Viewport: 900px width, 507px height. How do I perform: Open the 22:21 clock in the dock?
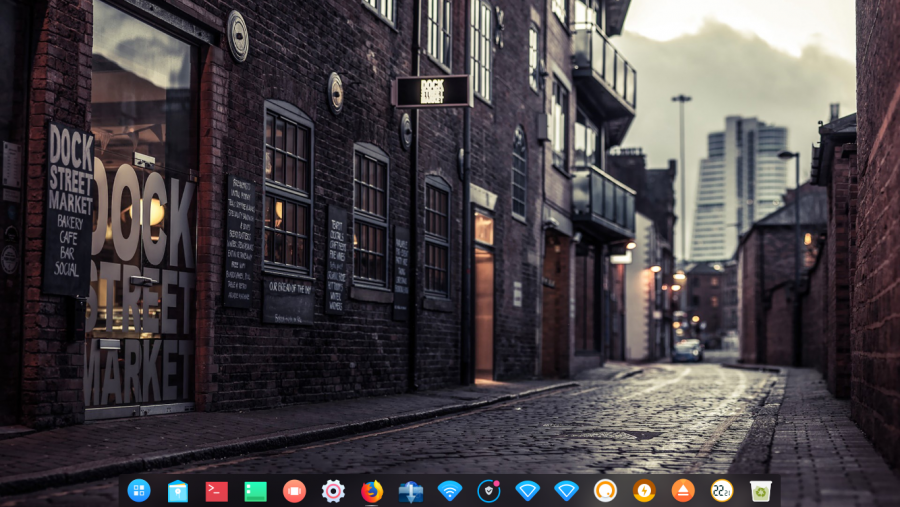pyautogui.click(x=721, y=491)
